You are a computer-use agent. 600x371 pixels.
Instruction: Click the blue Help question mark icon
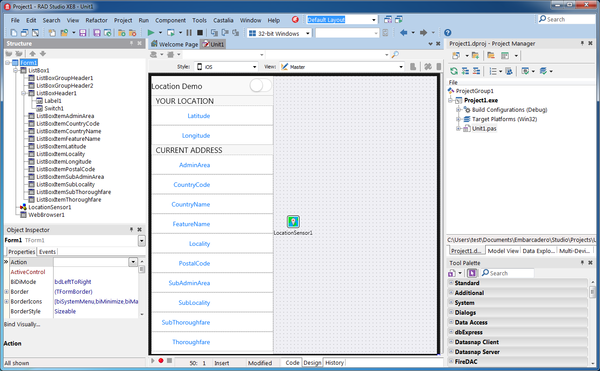pyautogui.click(x=447, y=33)
